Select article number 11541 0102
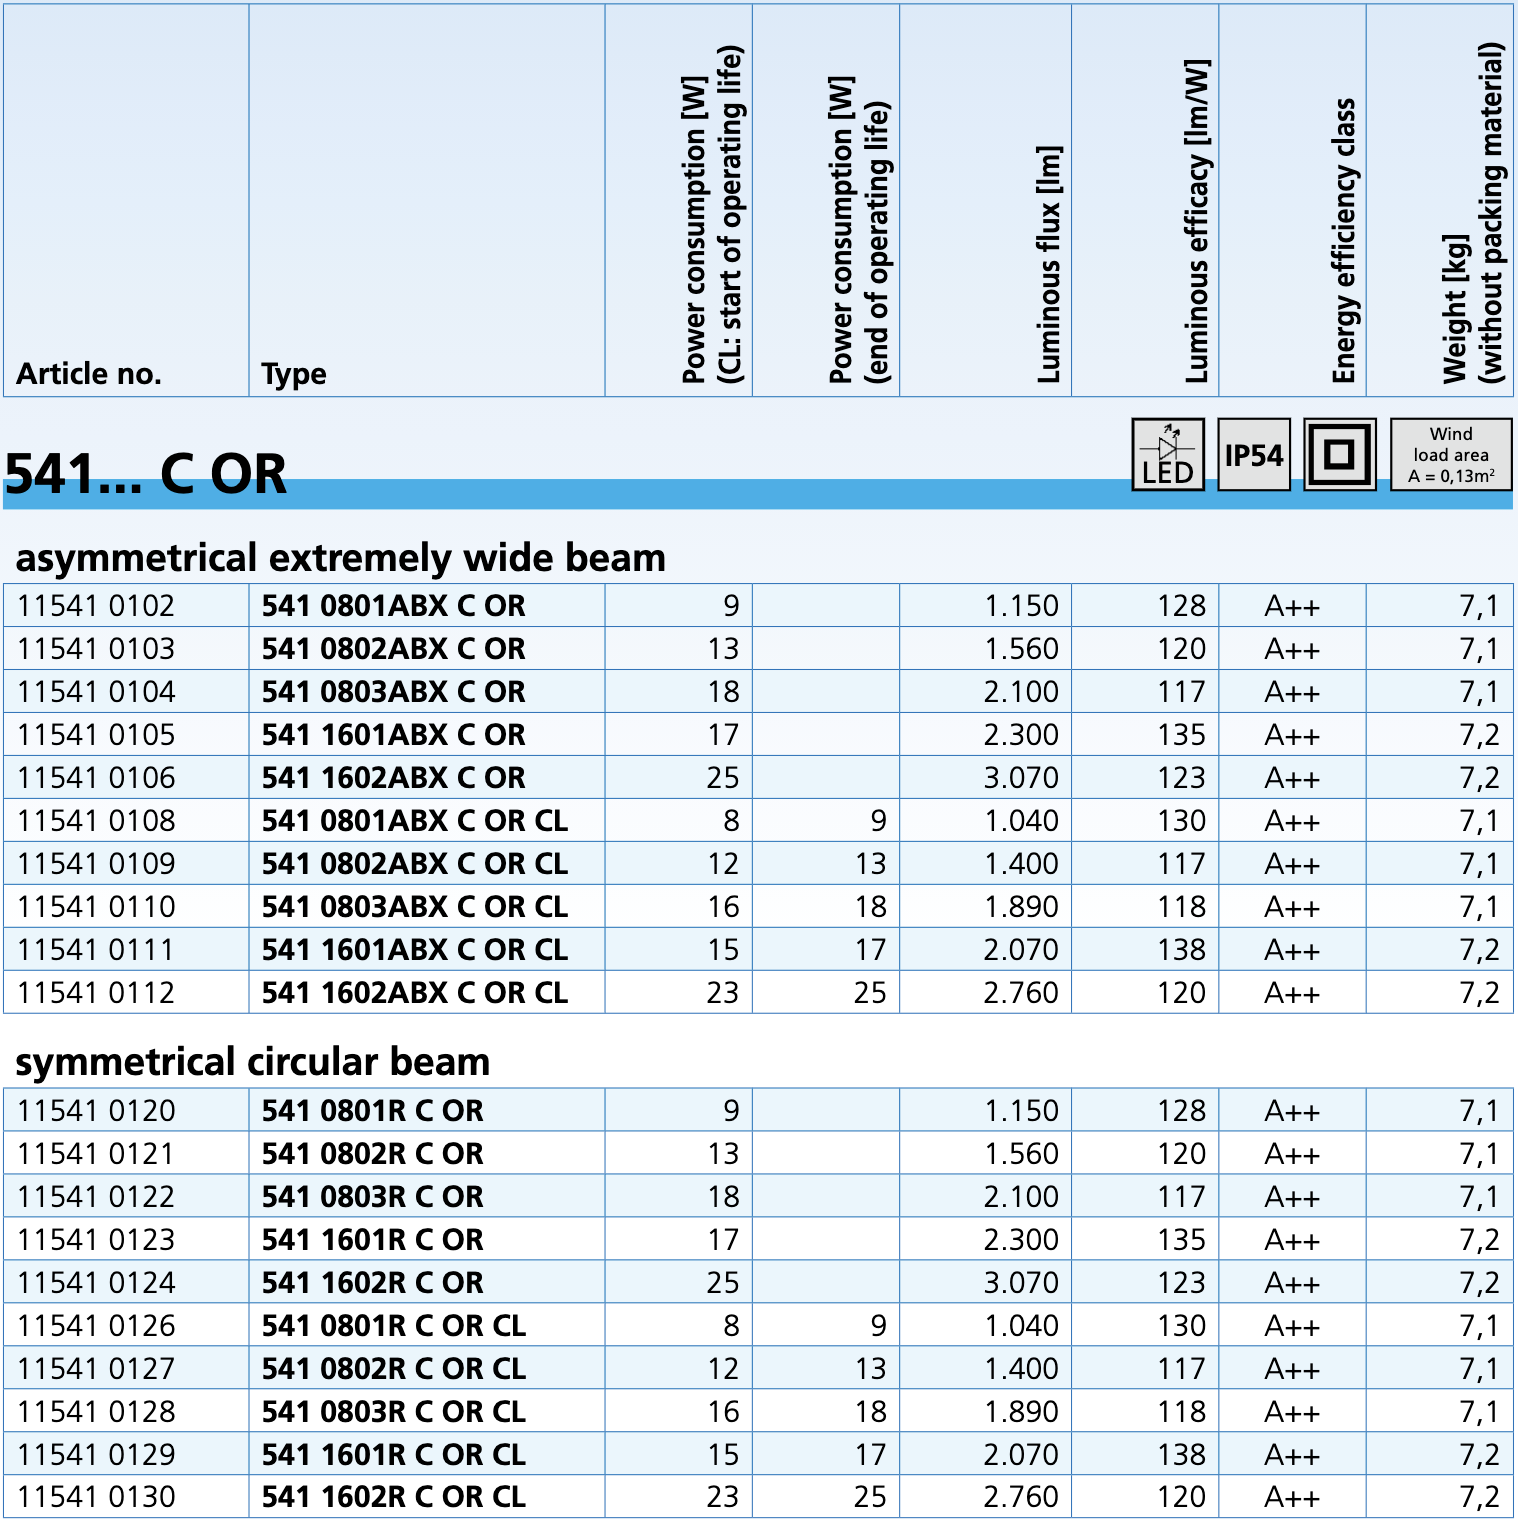 96,606
